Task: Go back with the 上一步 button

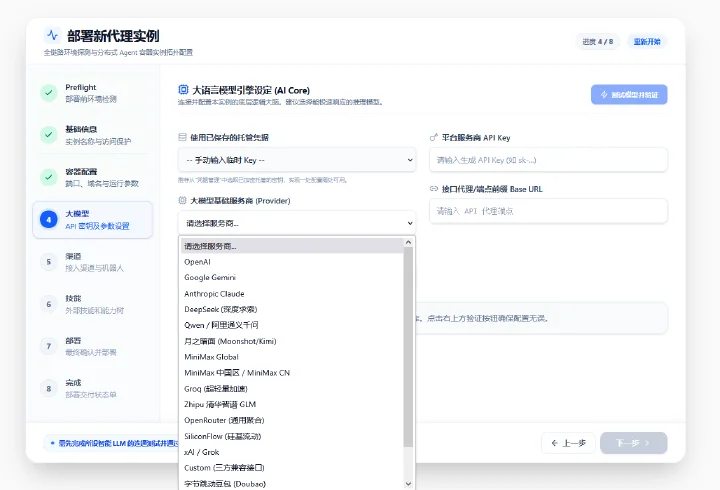Action: 568,443
